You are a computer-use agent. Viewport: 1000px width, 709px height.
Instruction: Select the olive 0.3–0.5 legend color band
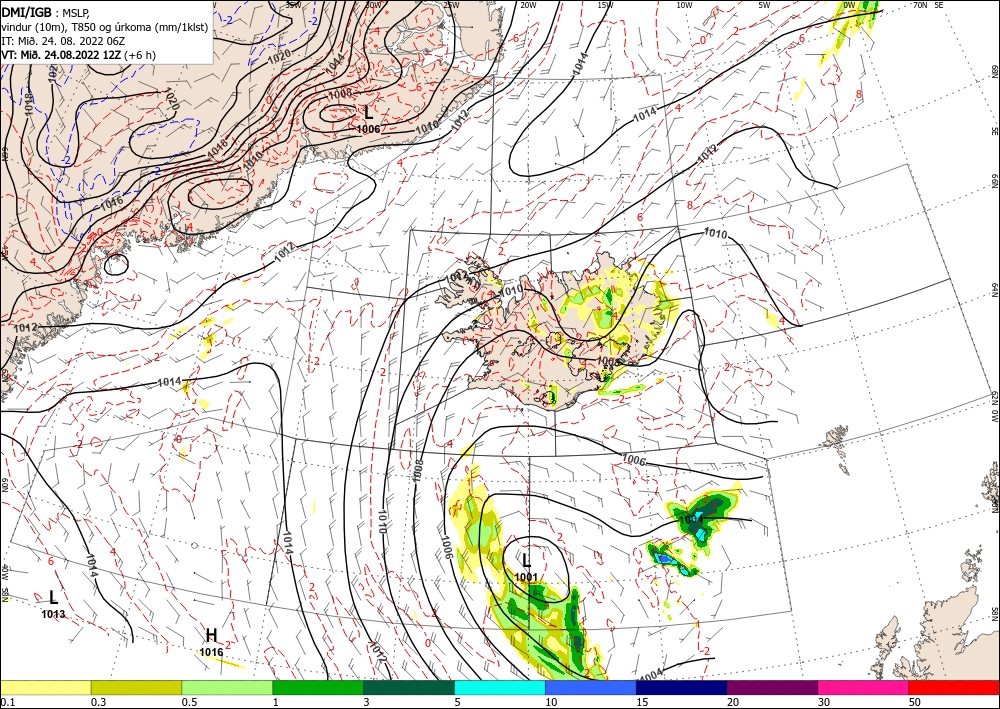[x=136, y=687]
